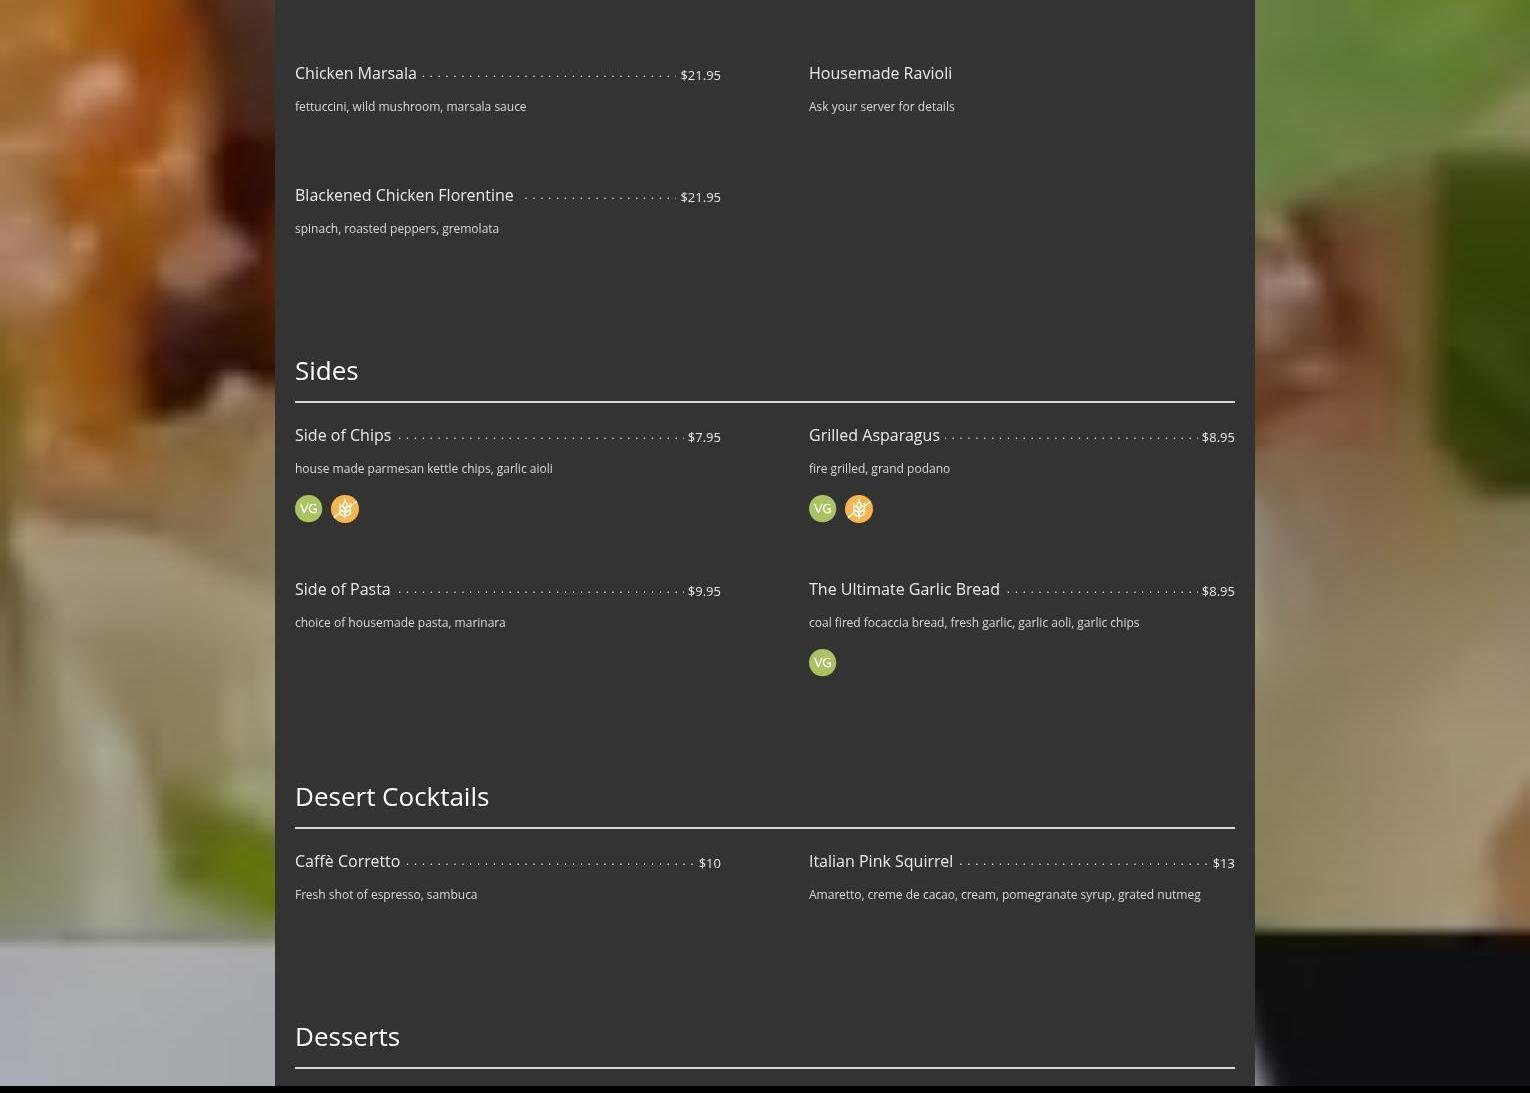
Task: Click the description 'house made parmesan kettle chips, garlic aioli'
Action: click(423, 468)
